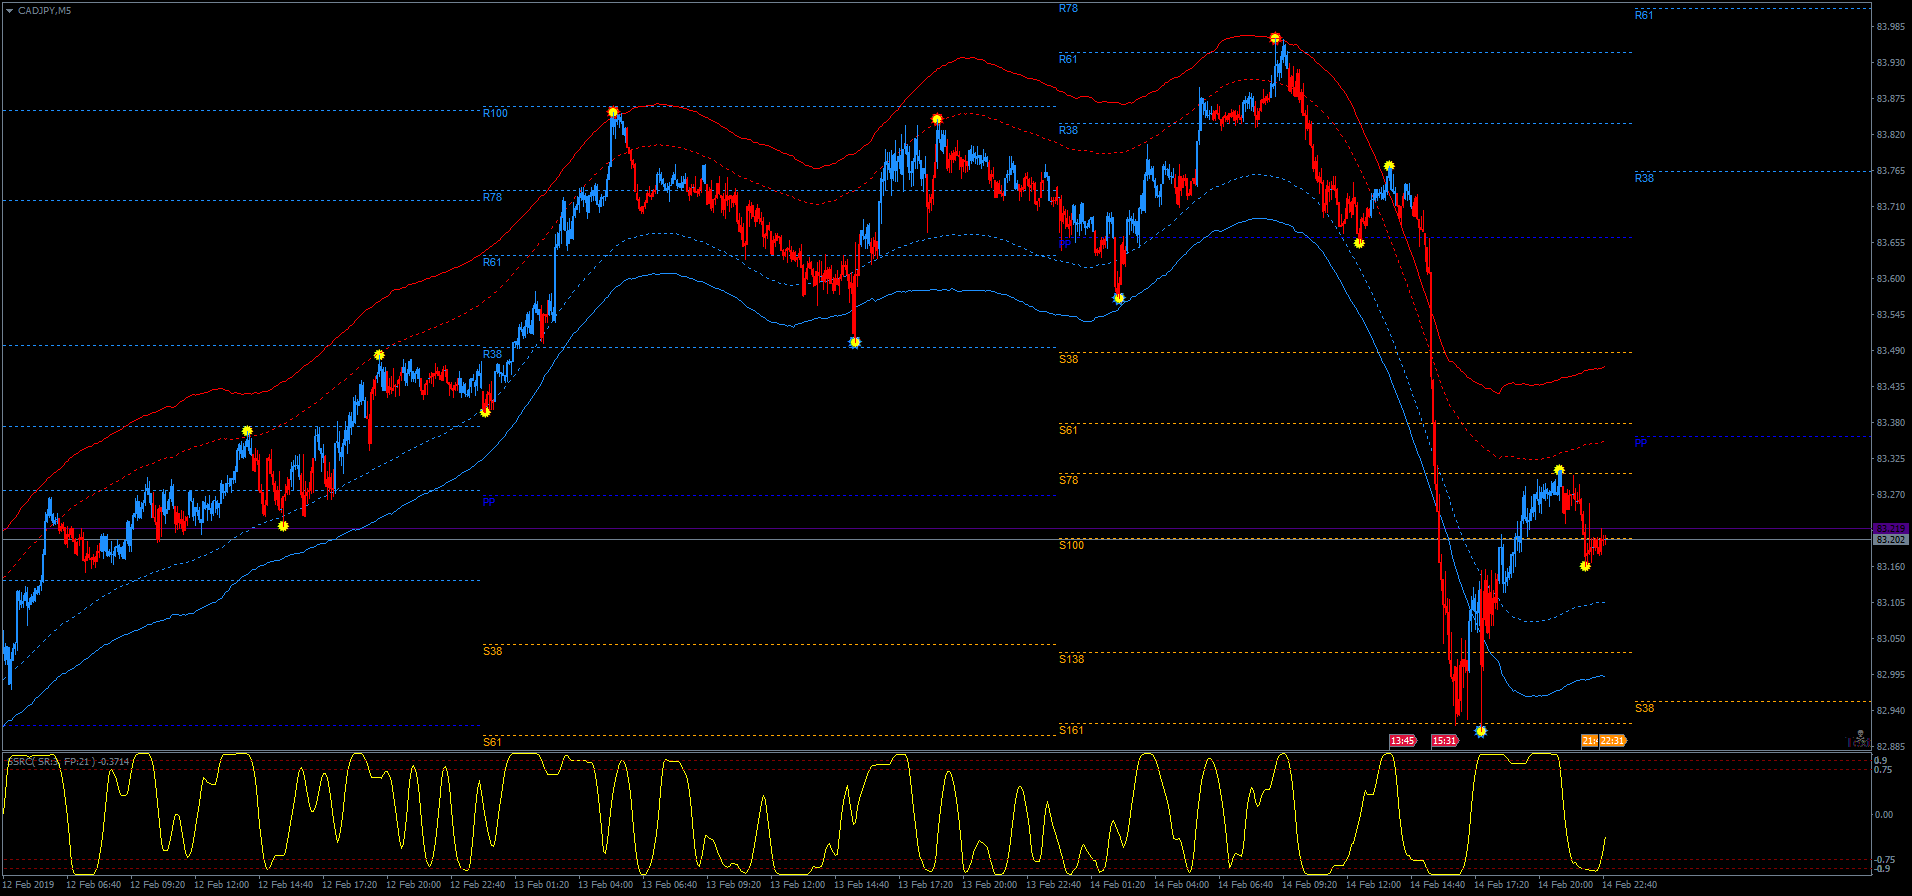Click the '12 Feb 2019' date on the time axis
Screen dimensions: 1912x896
28,884
